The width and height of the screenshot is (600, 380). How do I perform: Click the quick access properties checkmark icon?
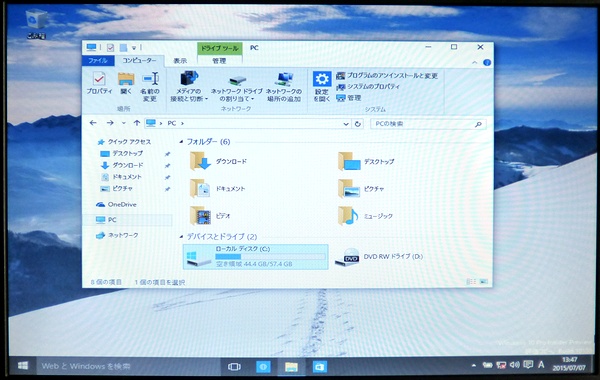pos(111,47)
